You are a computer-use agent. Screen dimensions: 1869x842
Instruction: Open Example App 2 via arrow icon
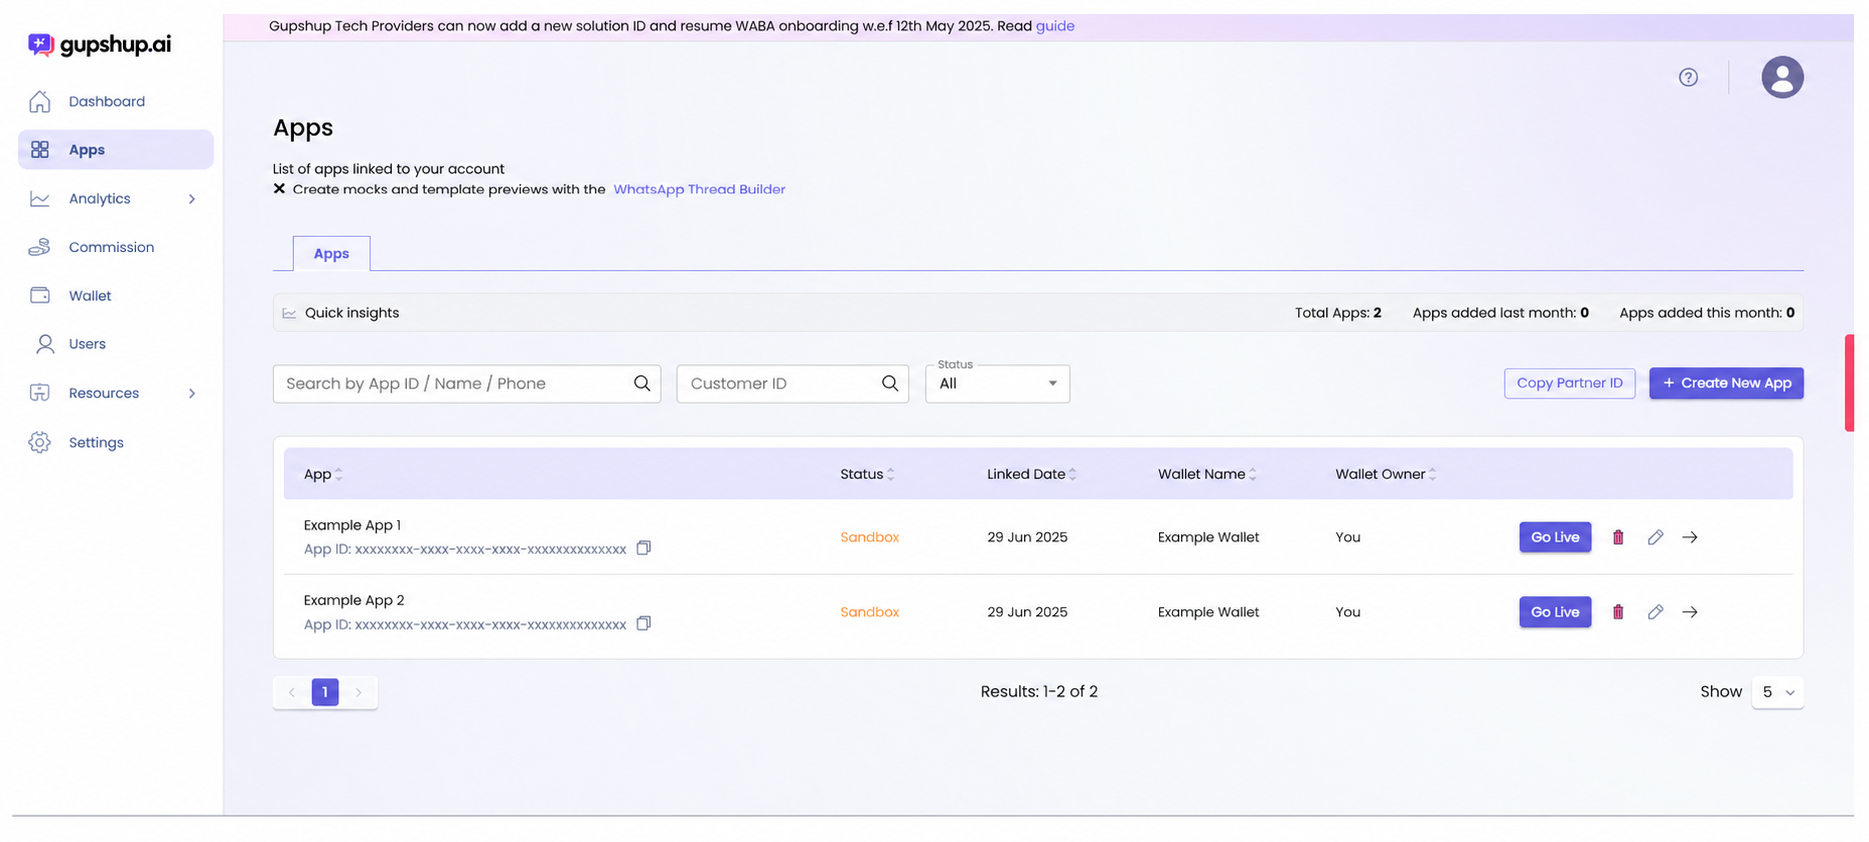(1690, 612)
